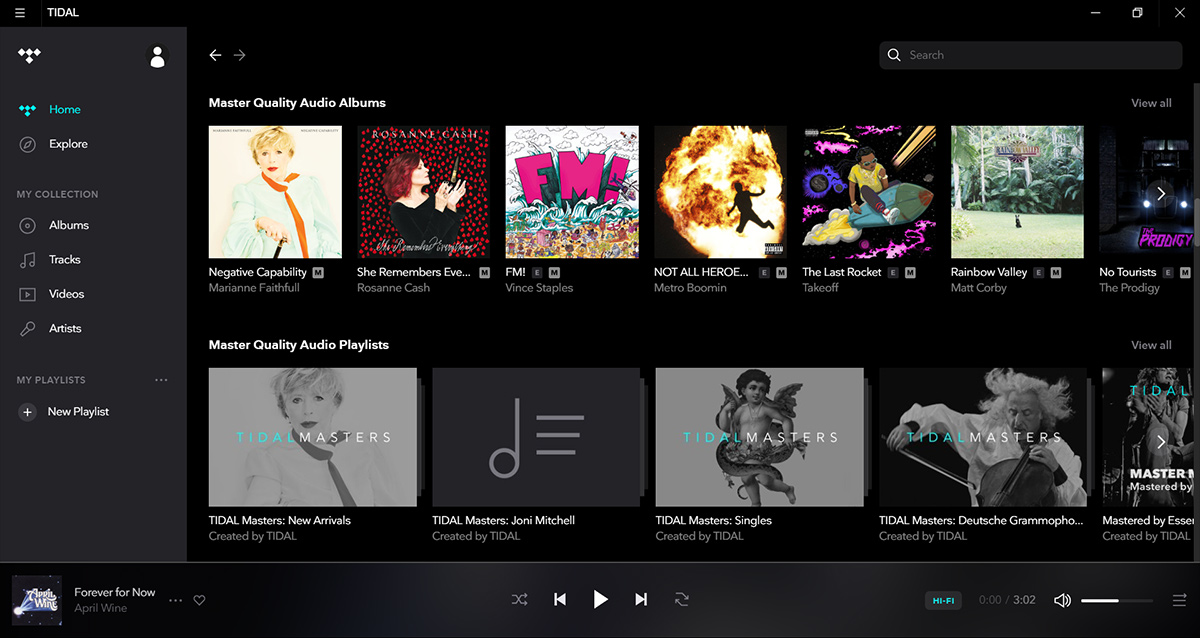1200x638 pixels.
Task: Open NOT ALL HEROES album cover
Action: [720, 192]
